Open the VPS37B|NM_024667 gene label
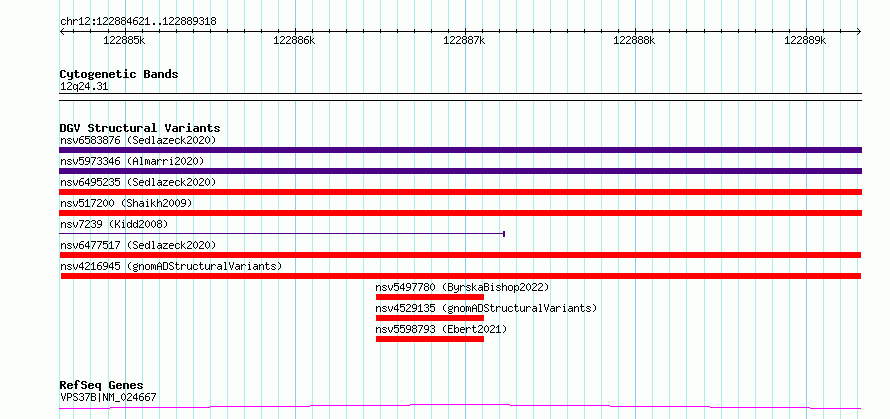Image resolution: width=890 pixels, height=419 pixels. (108, 397)
